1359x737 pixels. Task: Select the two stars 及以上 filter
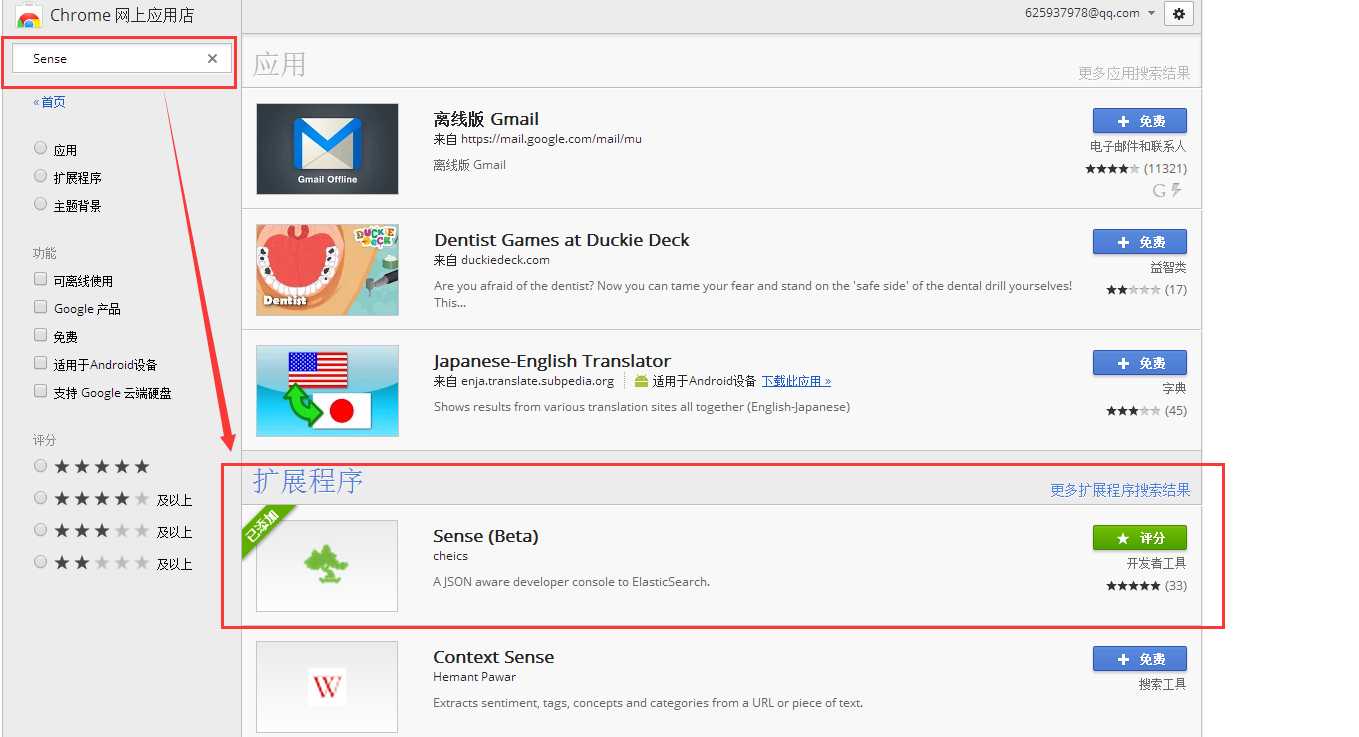click(x=41, y=562)
